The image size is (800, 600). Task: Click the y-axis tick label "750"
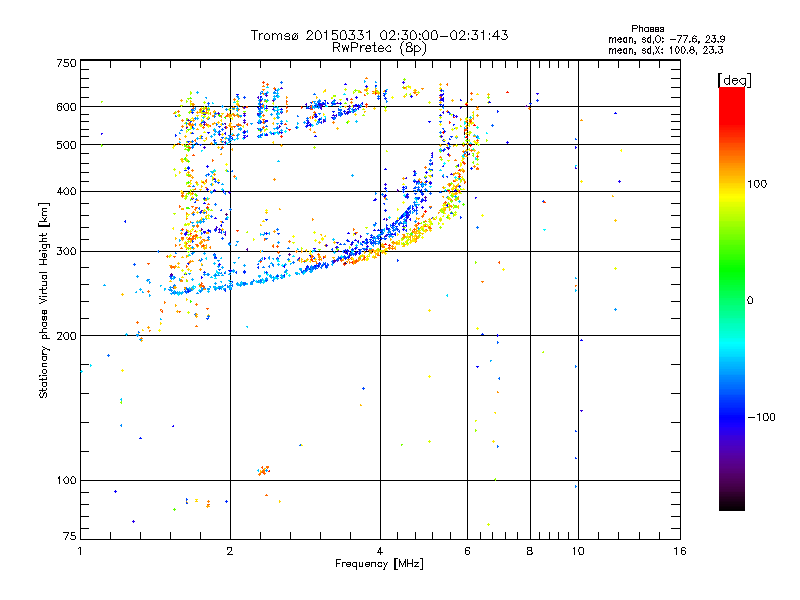pos(66,63)
